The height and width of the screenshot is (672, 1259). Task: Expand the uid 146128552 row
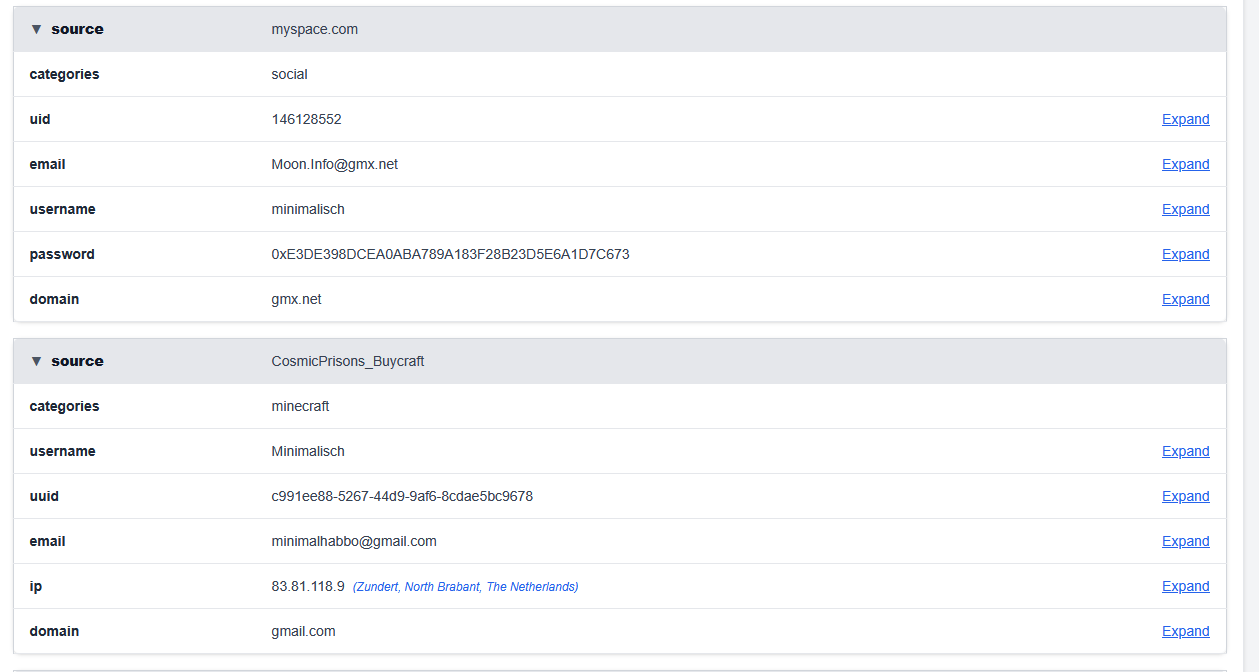click(1185, 119)
